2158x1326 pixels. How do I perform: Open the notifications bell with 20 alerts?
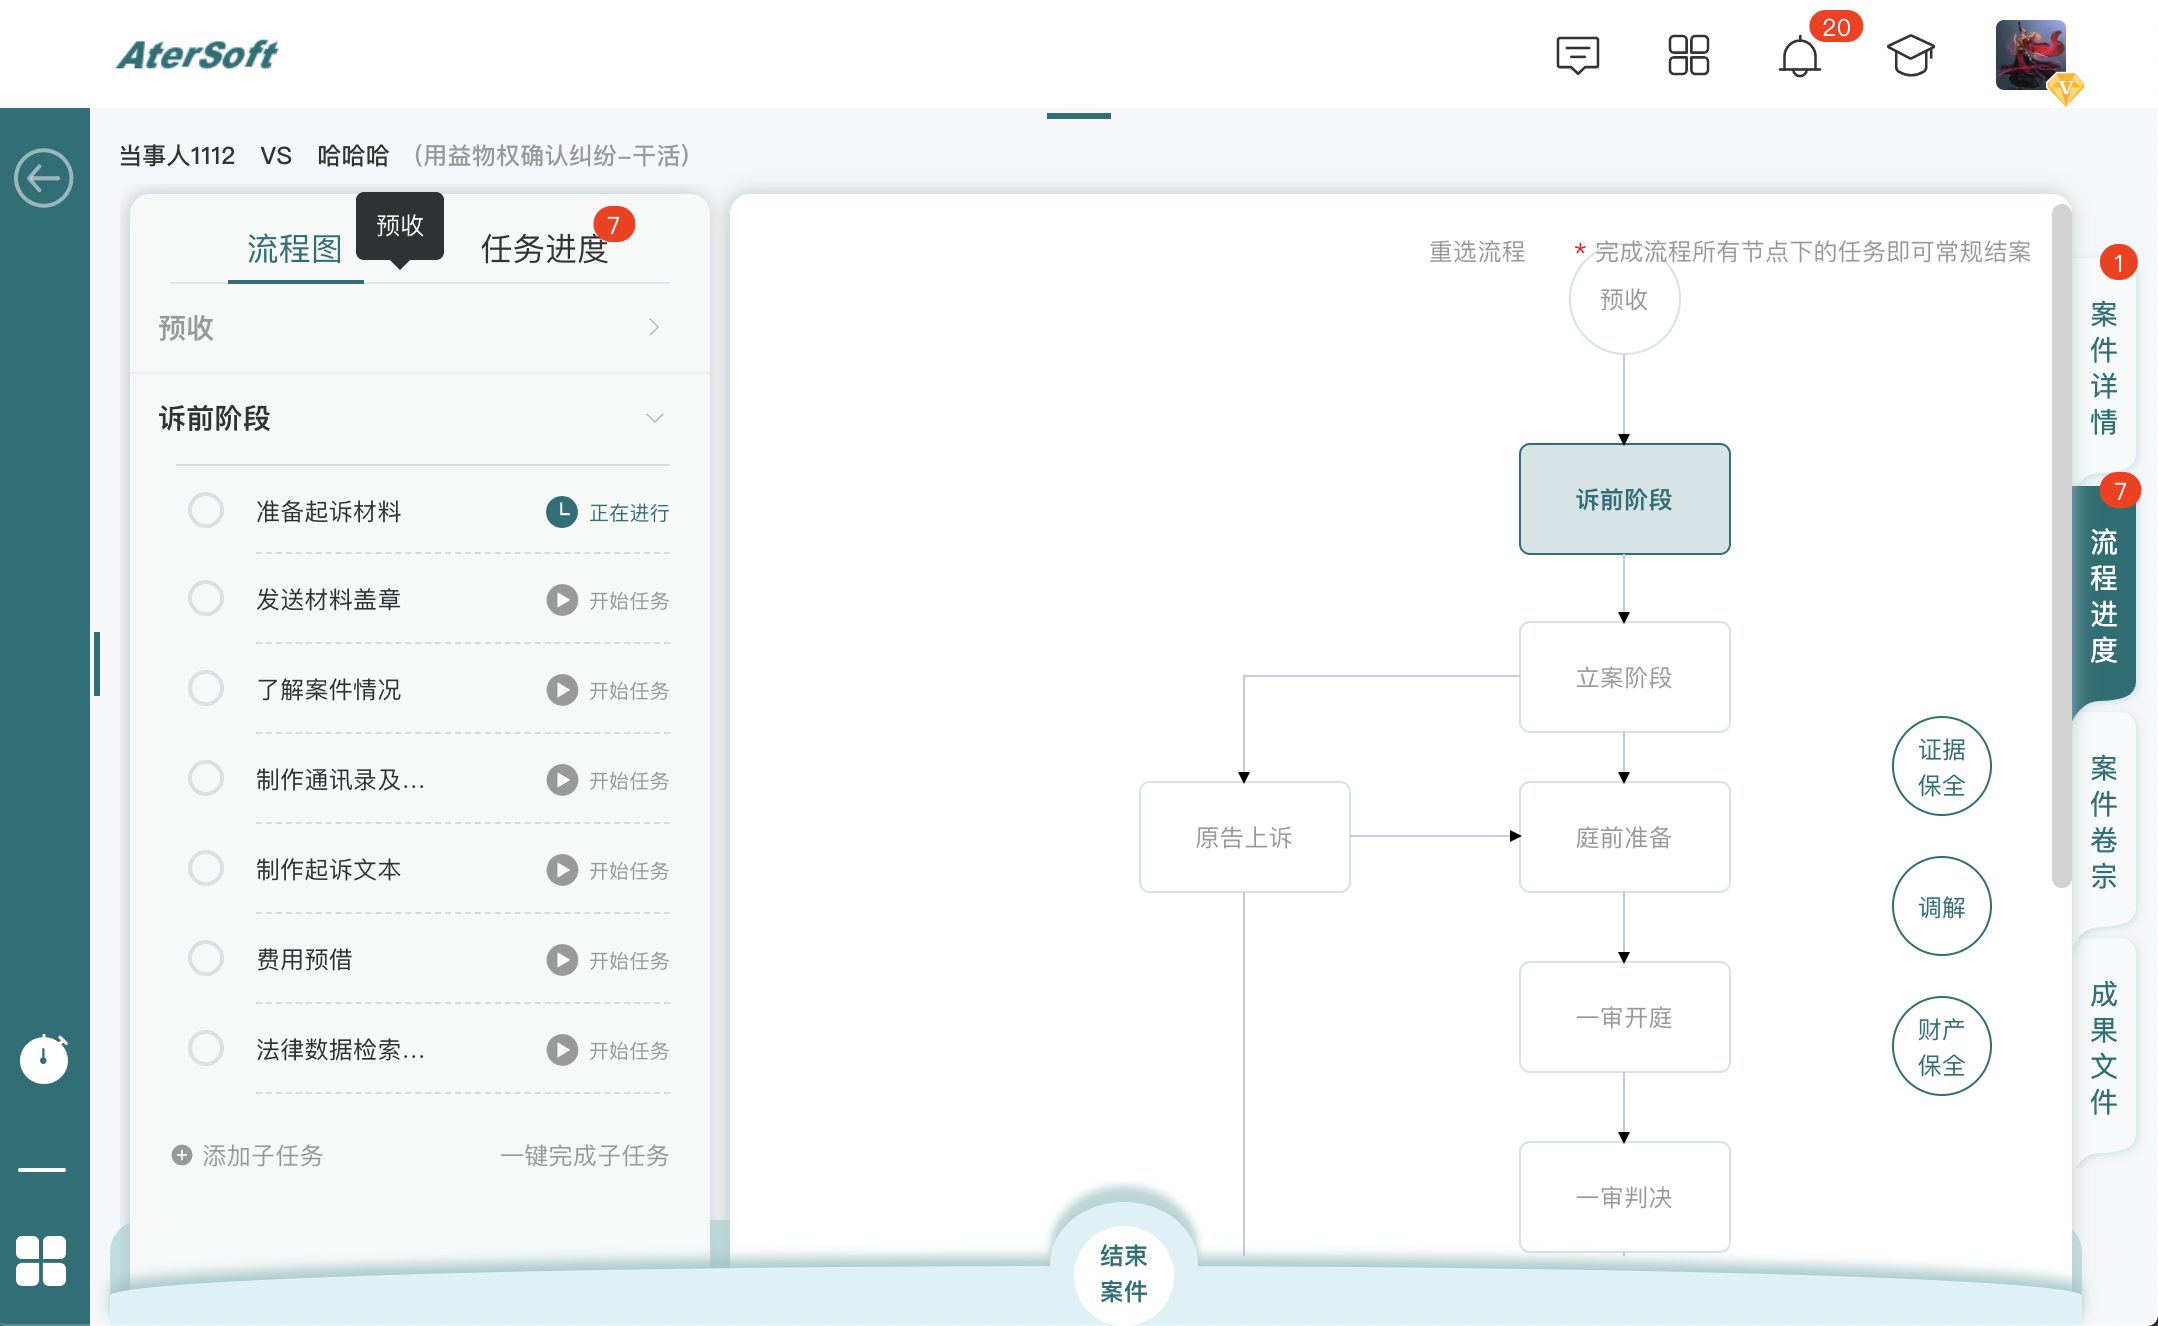(x=1800, y=57)
